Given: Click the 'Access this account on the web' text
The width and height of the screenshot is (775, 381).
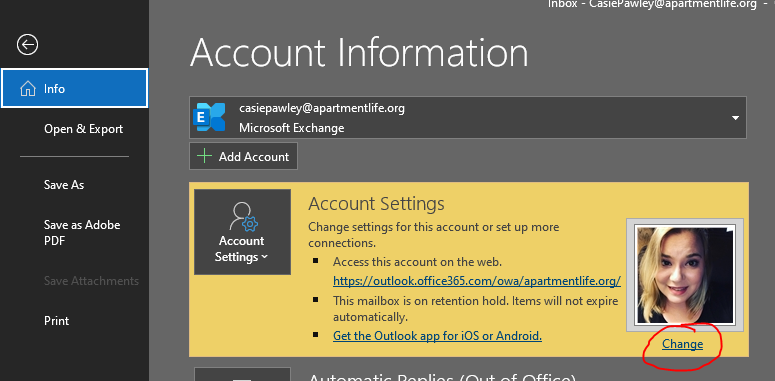Looking at the screenshot, I should tap(417, 262).
